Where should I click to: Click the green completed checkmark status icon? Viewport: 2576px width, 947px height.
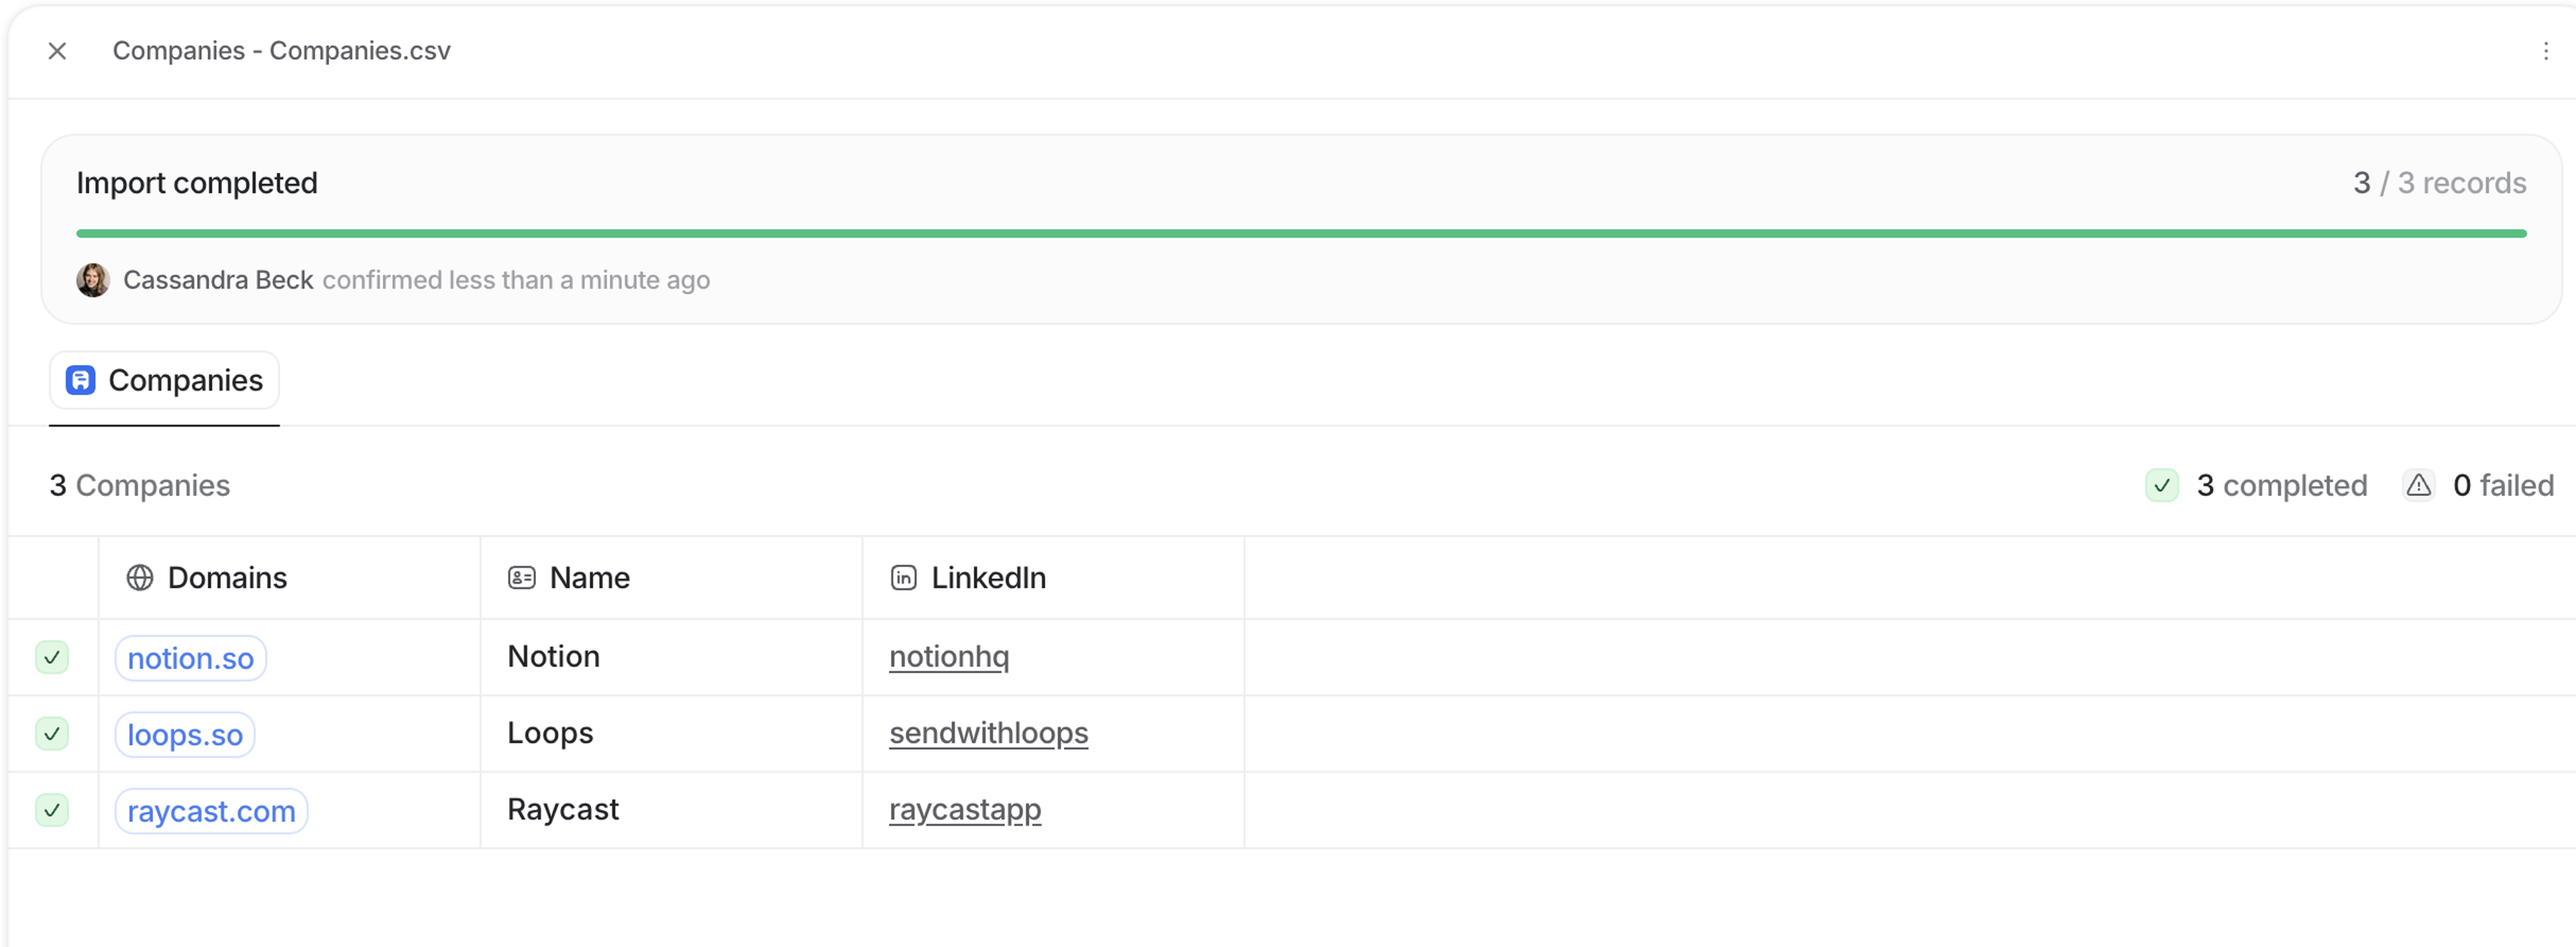(2161, 486)
